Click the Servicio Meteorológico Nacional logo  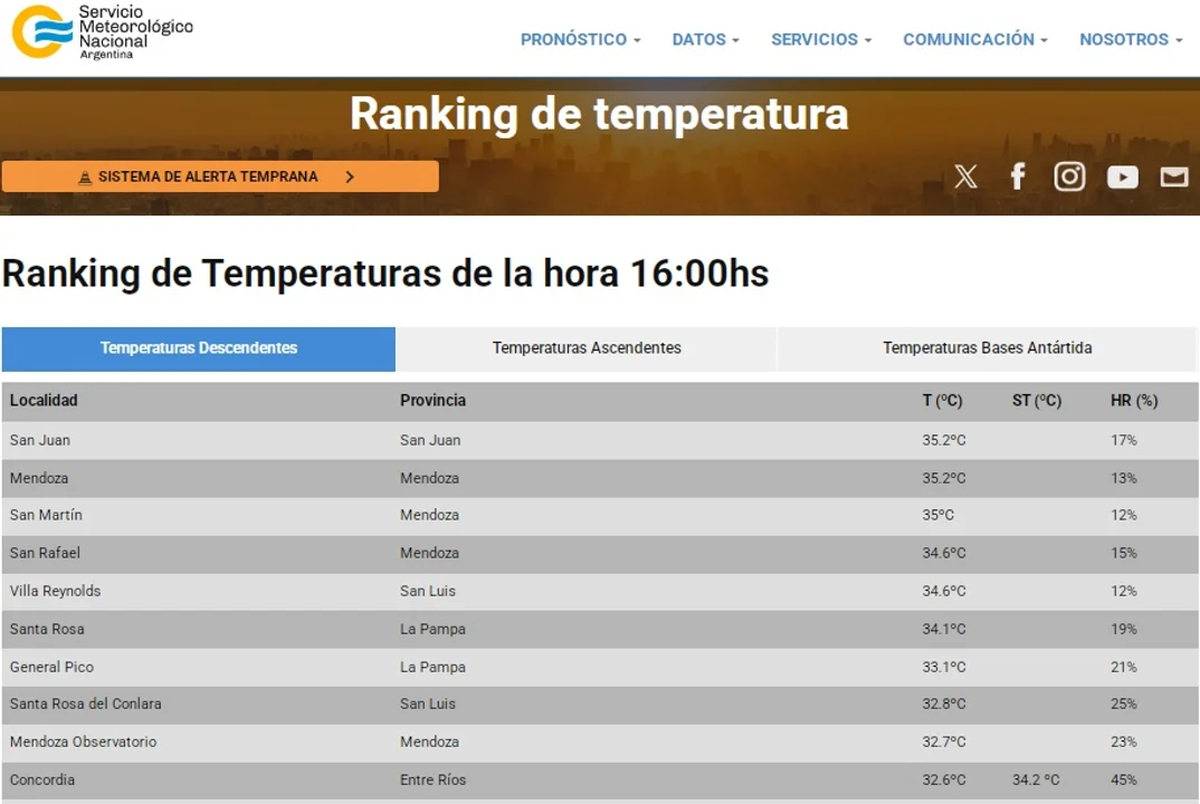[x=102, y=32]
